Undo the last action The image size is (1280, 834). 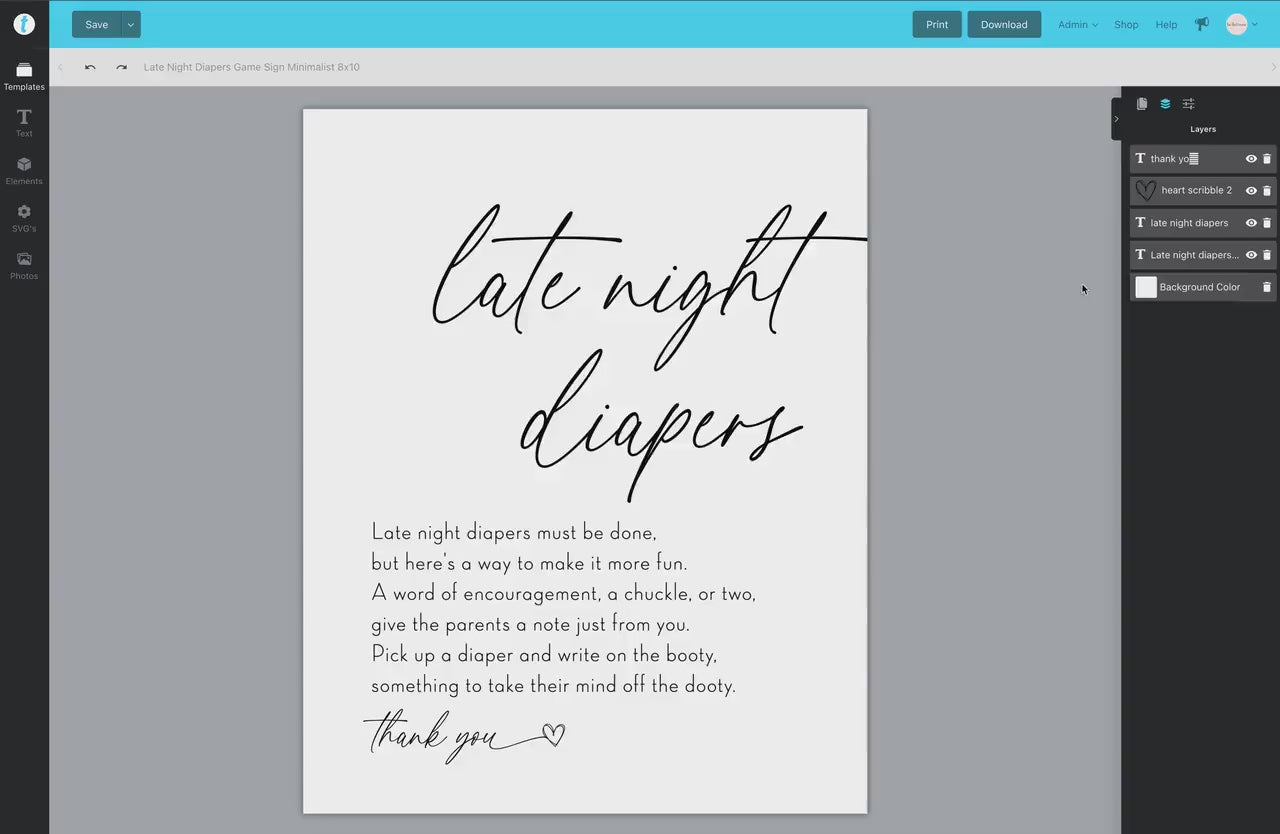pos(90,67)
